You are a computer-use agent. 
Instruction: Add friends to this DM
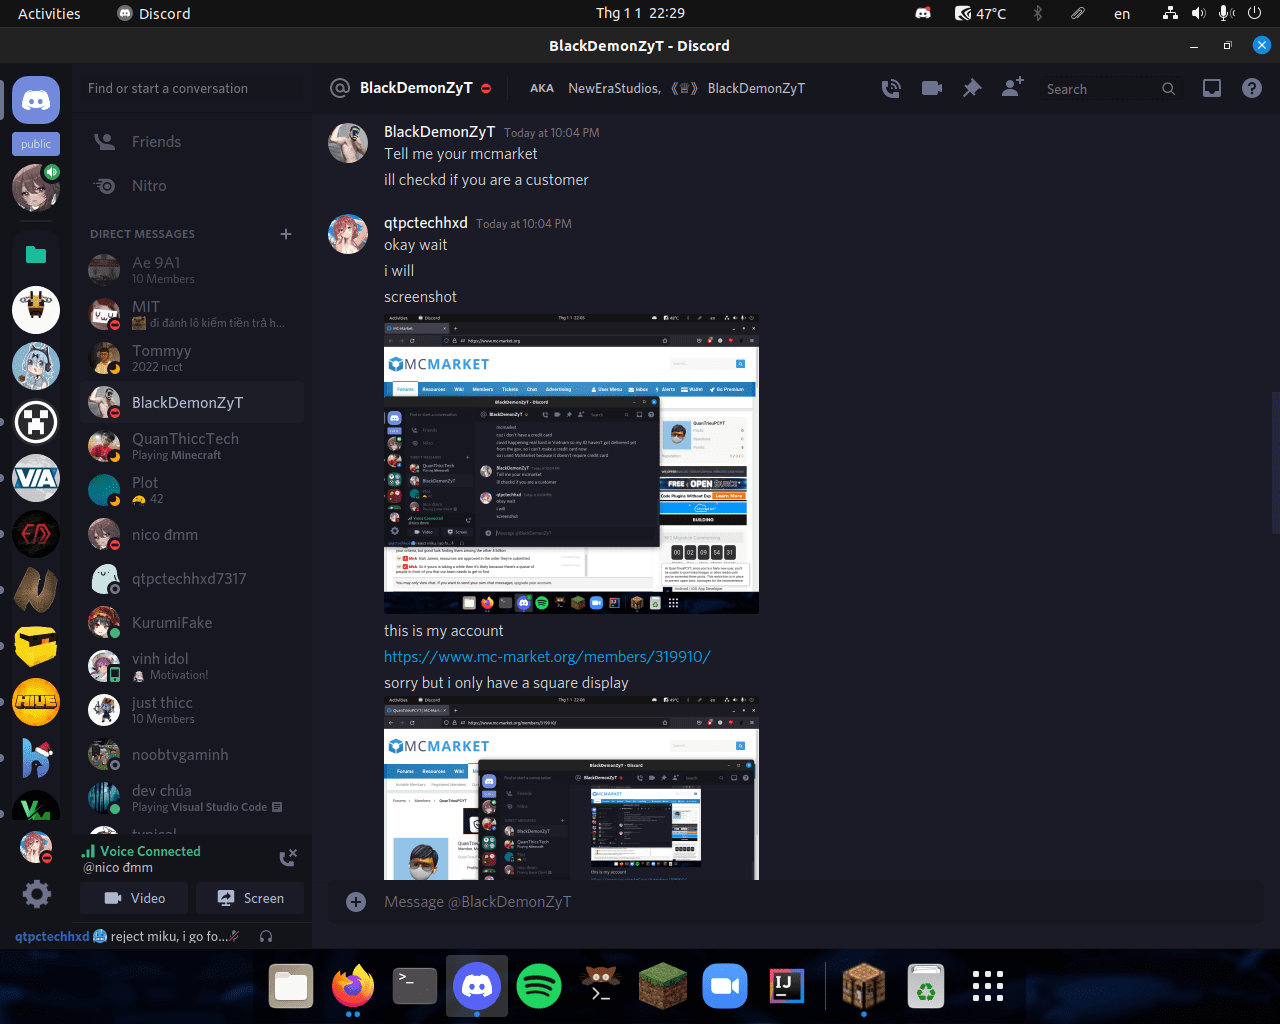point(1012,88)
